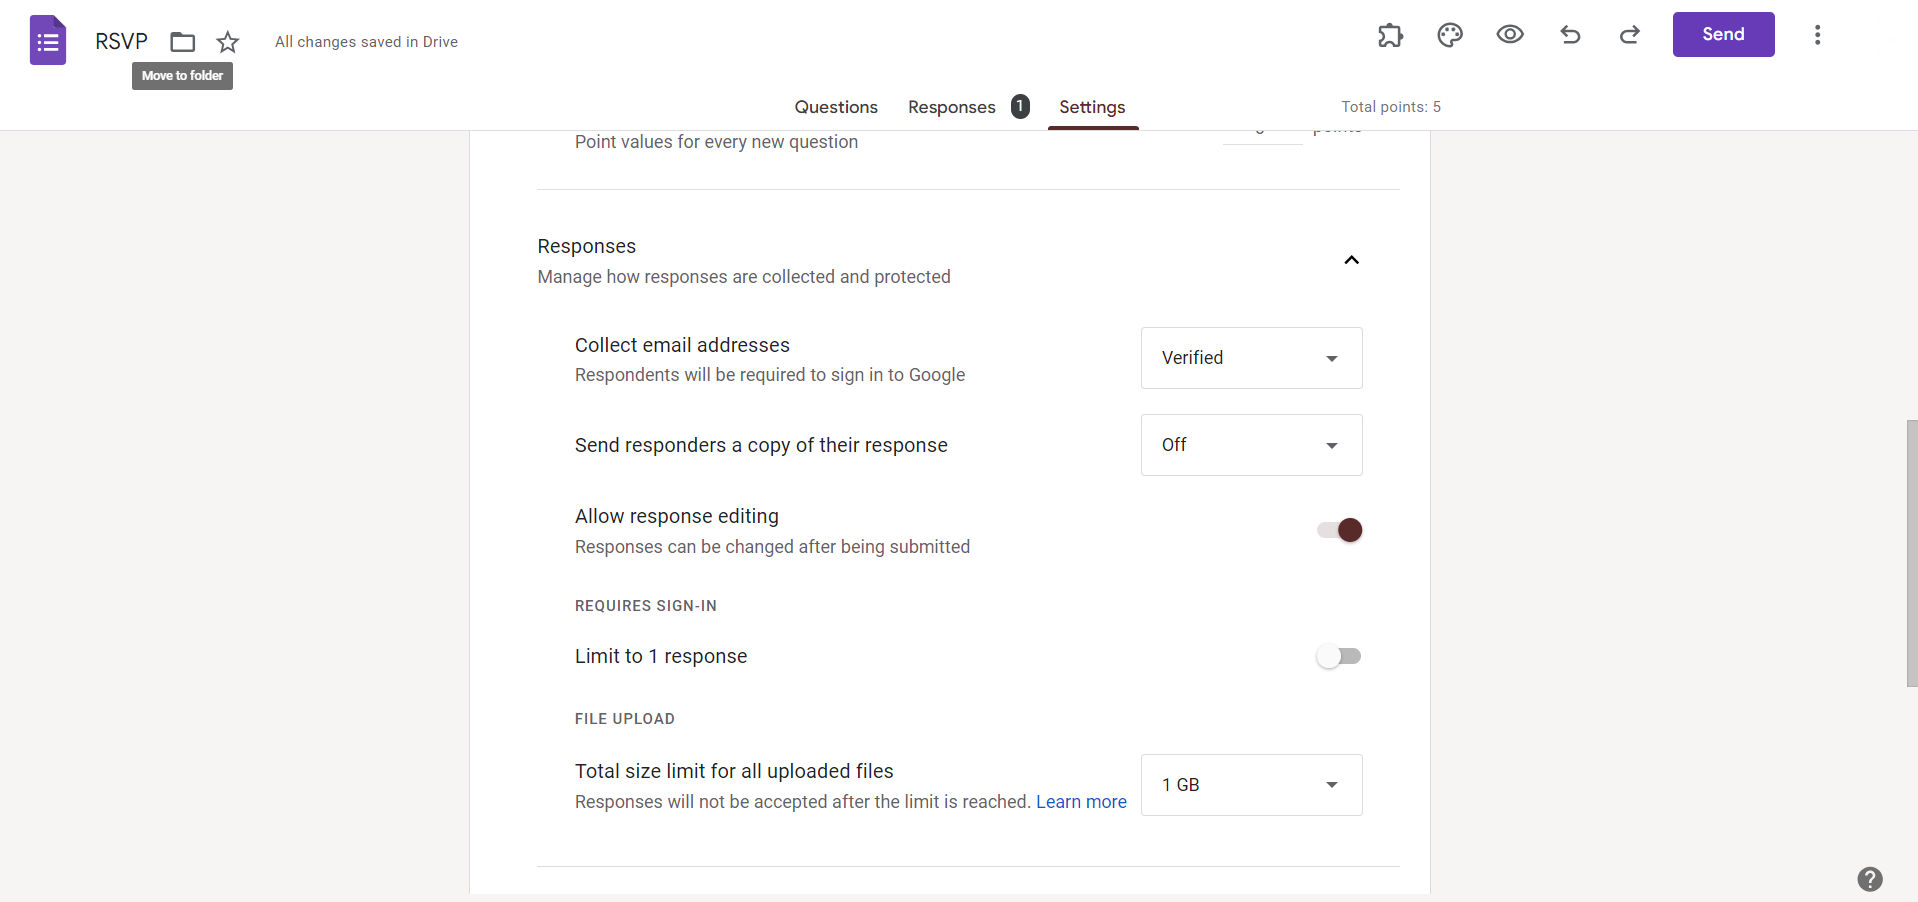The width and height of the screenshot is (1918, 902).
Task: Redo the last change
Action: (1630, 35)
